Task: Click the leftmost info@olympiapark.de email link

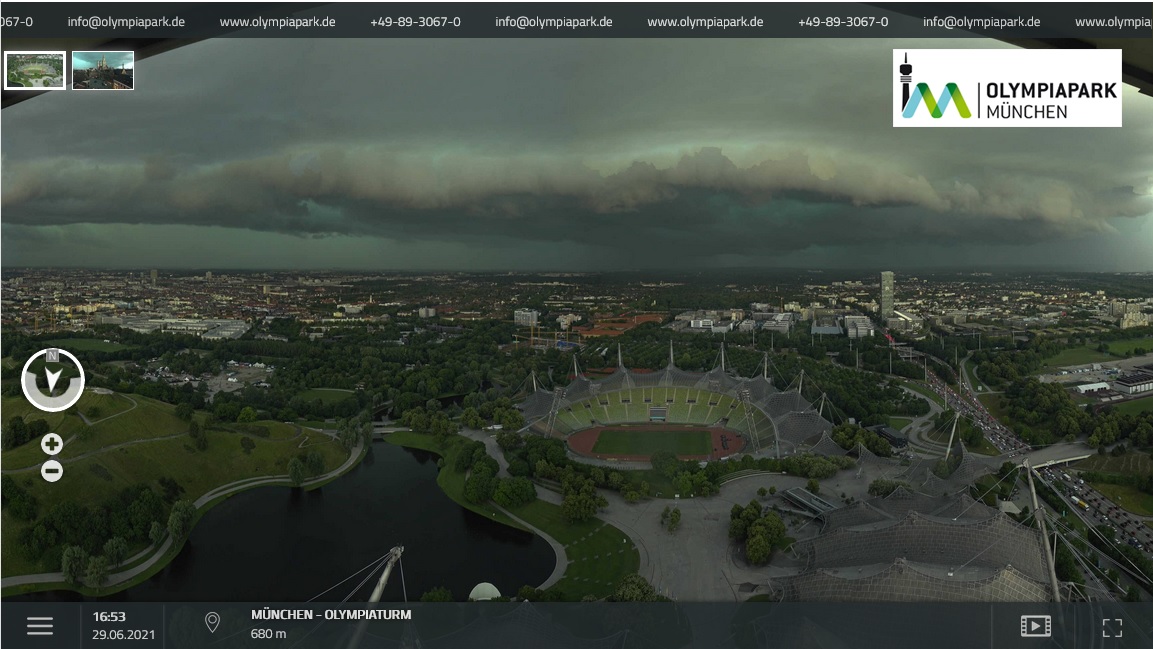Action: click(x=126, y=22)
